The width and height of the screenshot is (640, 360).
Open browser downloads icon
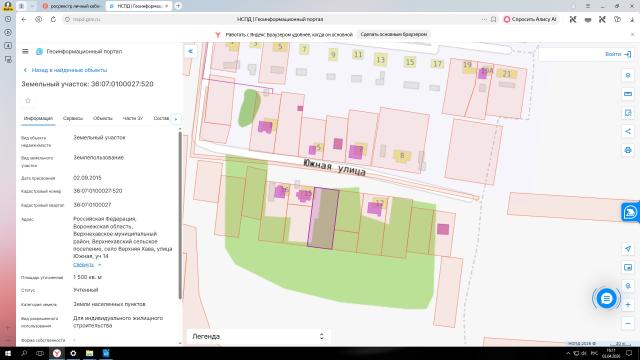click(632, 19)
